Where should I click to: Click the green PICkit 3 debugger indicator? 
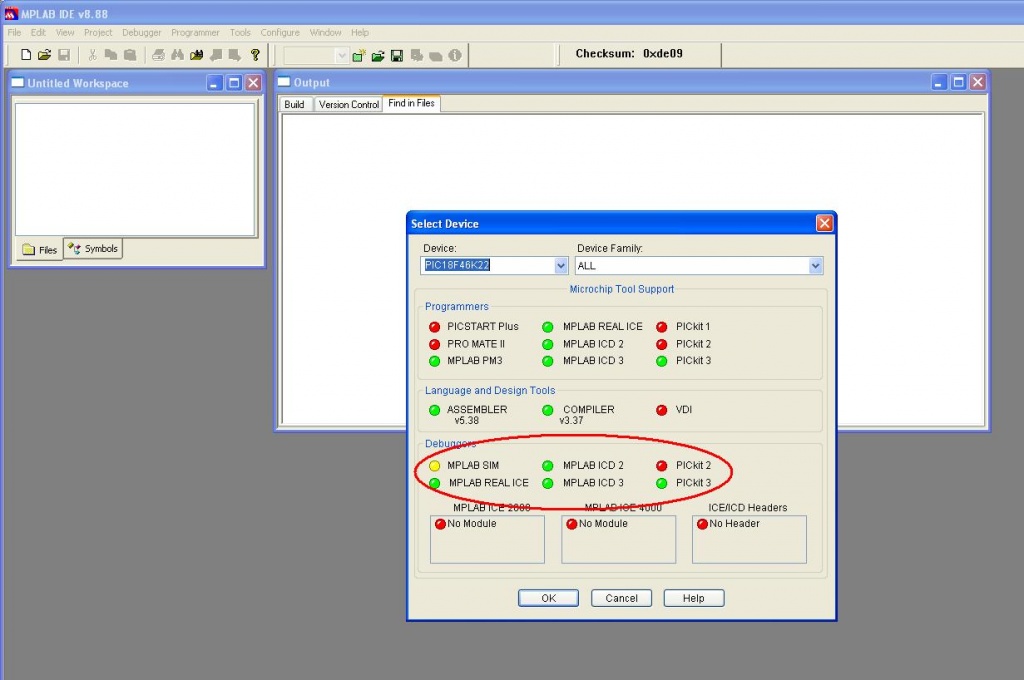coord(662,483)
